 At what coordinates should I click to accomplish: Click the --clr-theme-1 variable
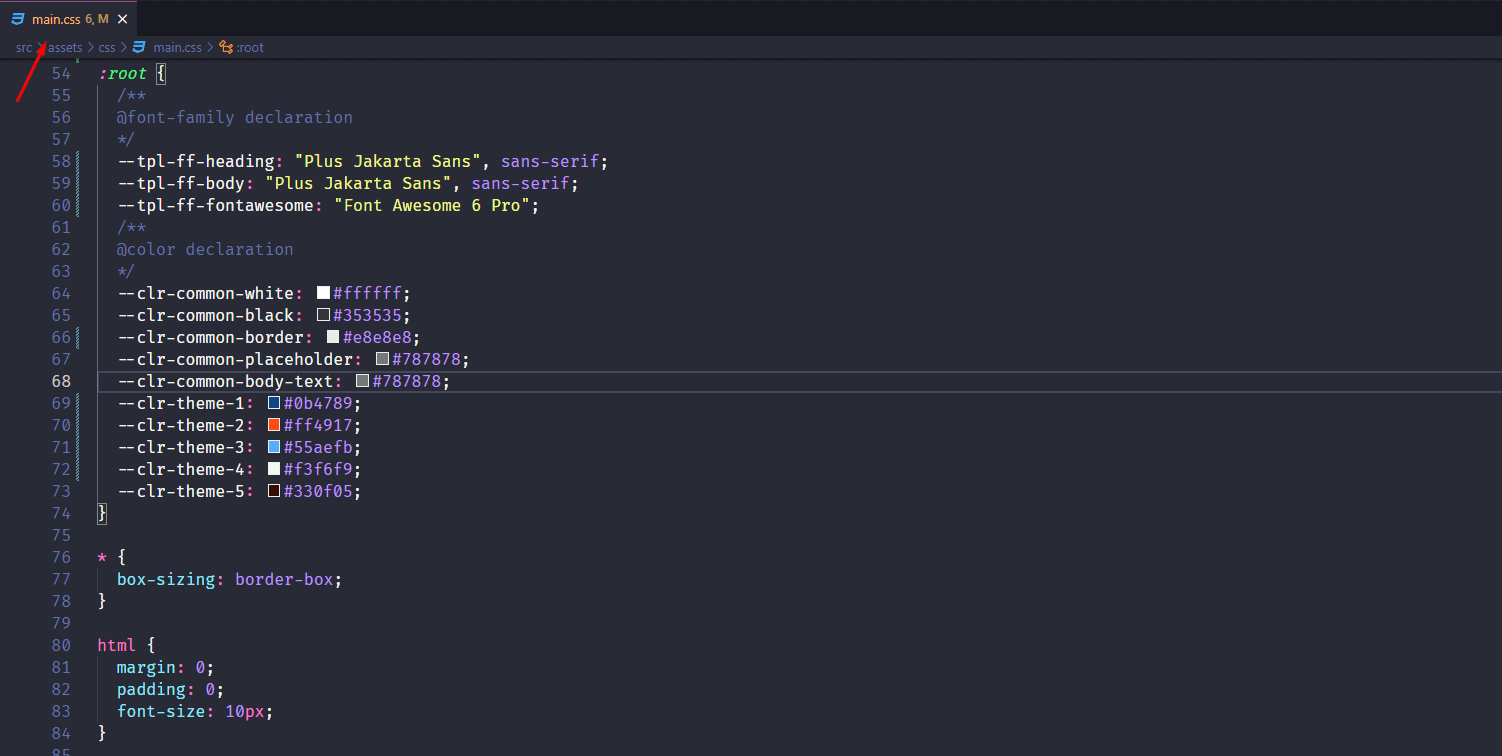tap(181, 403)
